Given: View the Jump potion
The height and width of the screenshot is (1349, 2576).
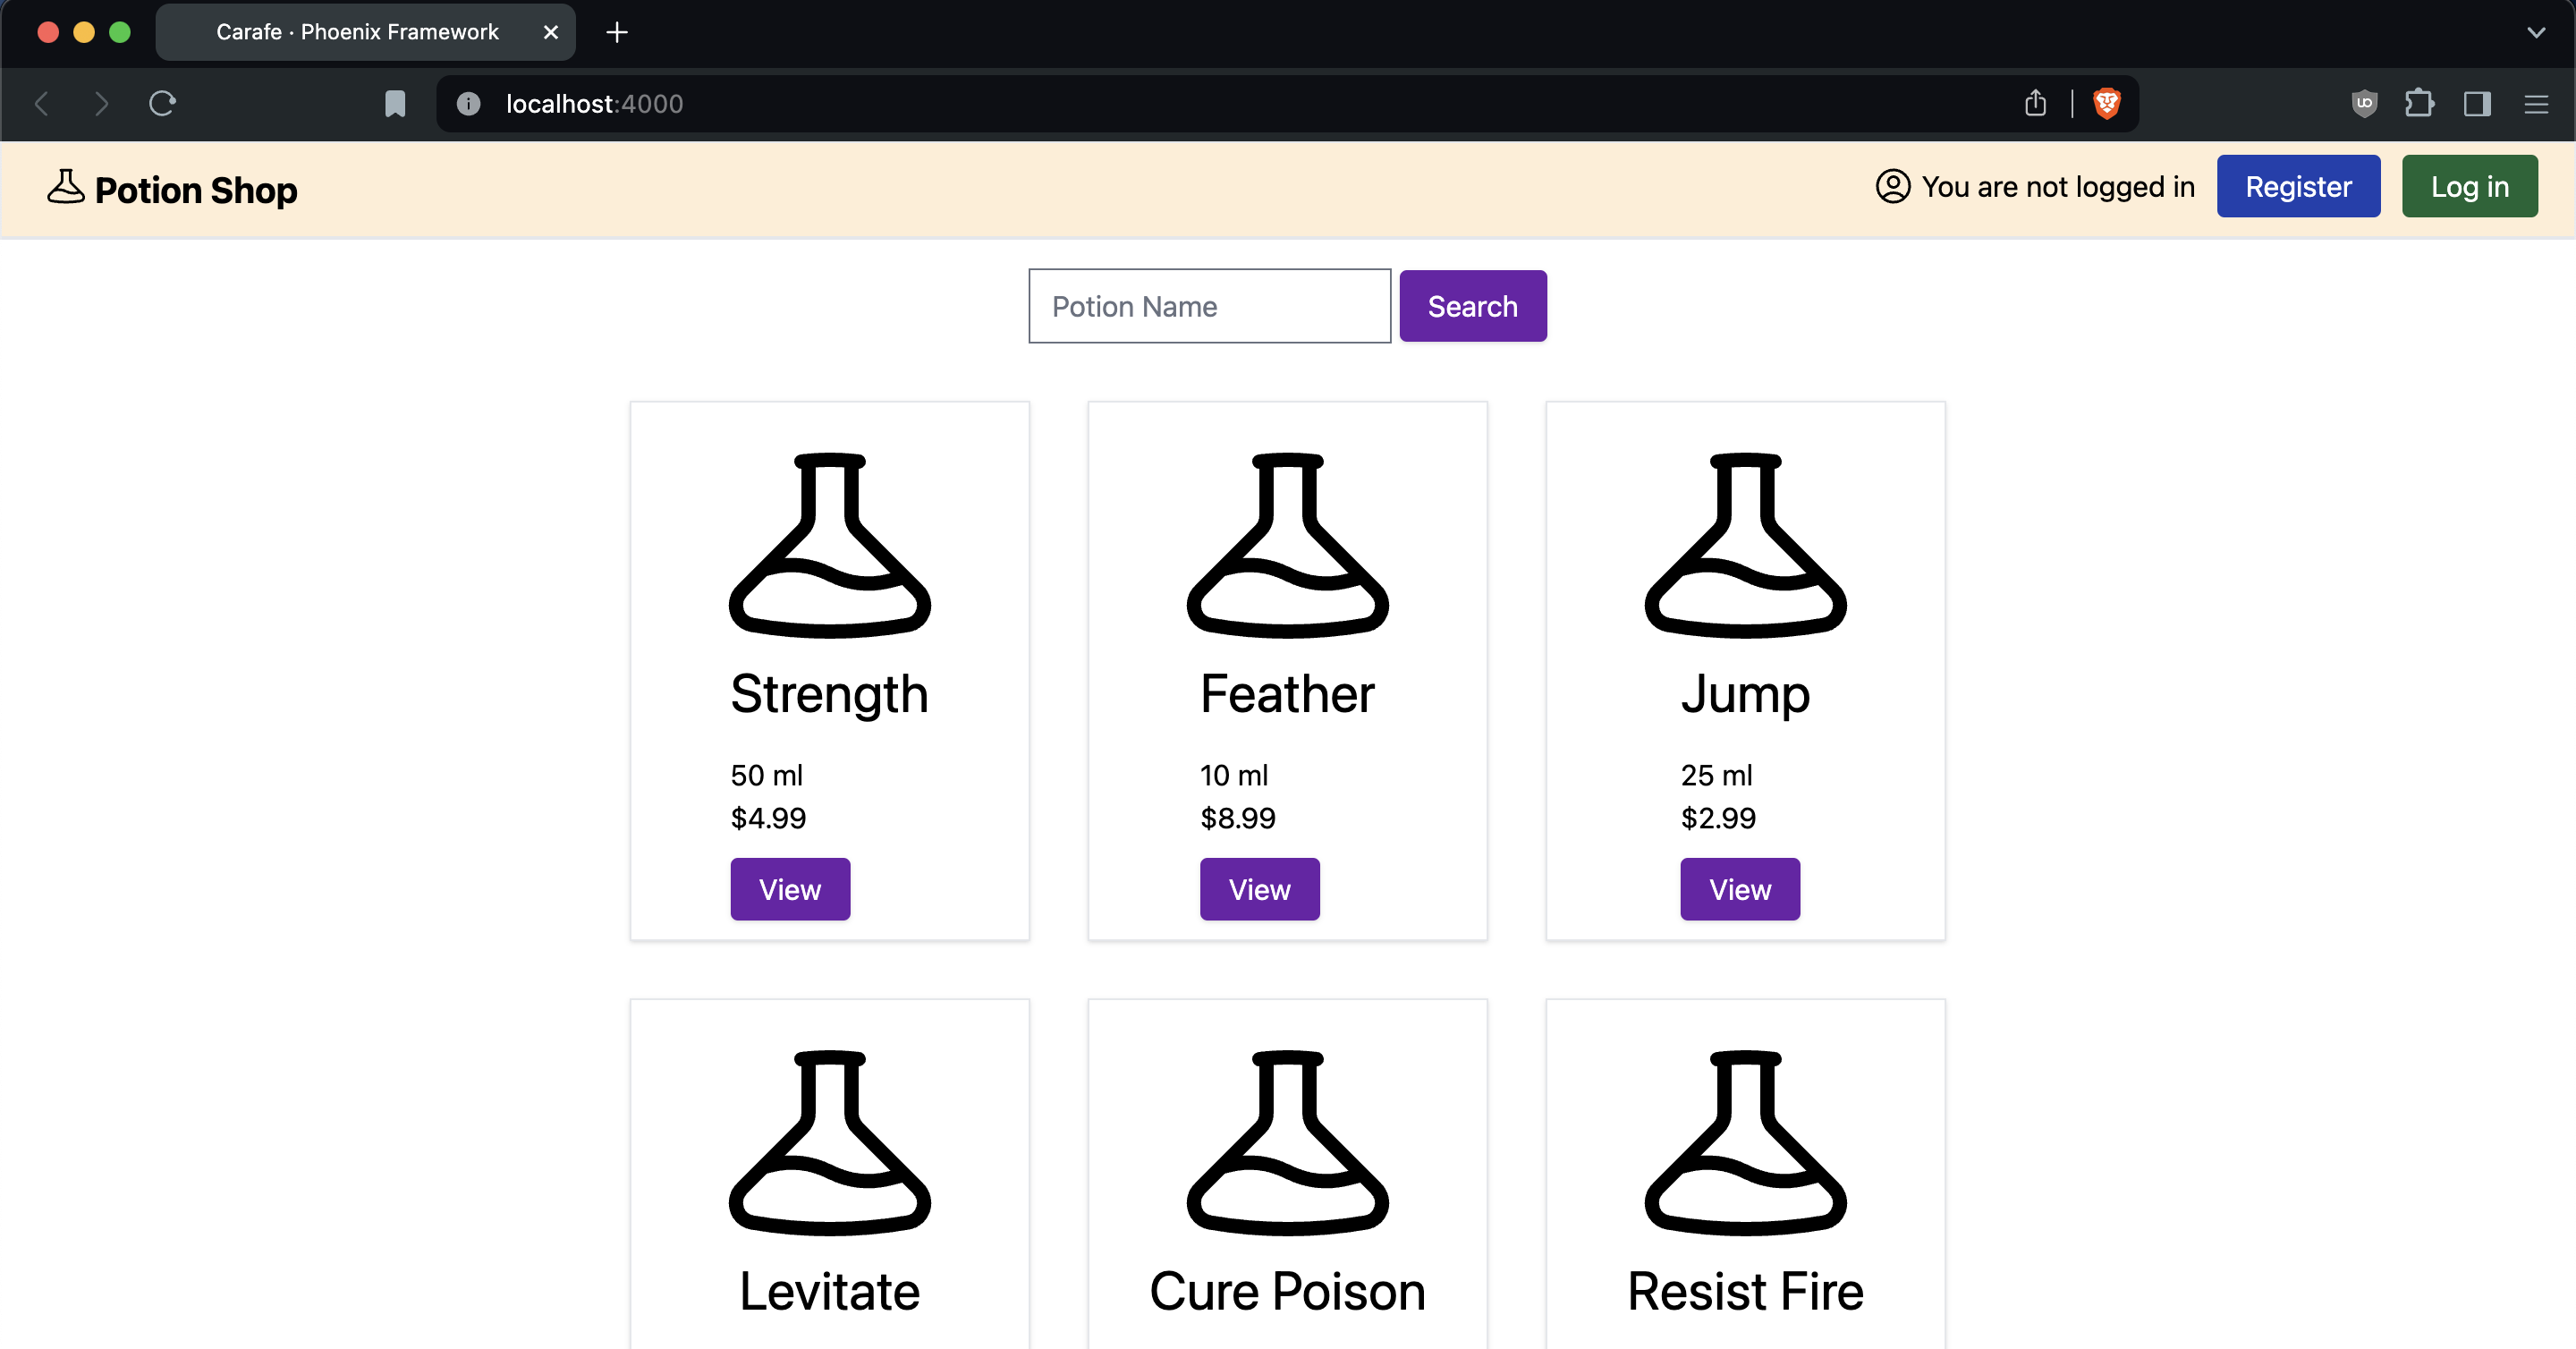Looking at the screenshot, I should [x=1740, y=889].
